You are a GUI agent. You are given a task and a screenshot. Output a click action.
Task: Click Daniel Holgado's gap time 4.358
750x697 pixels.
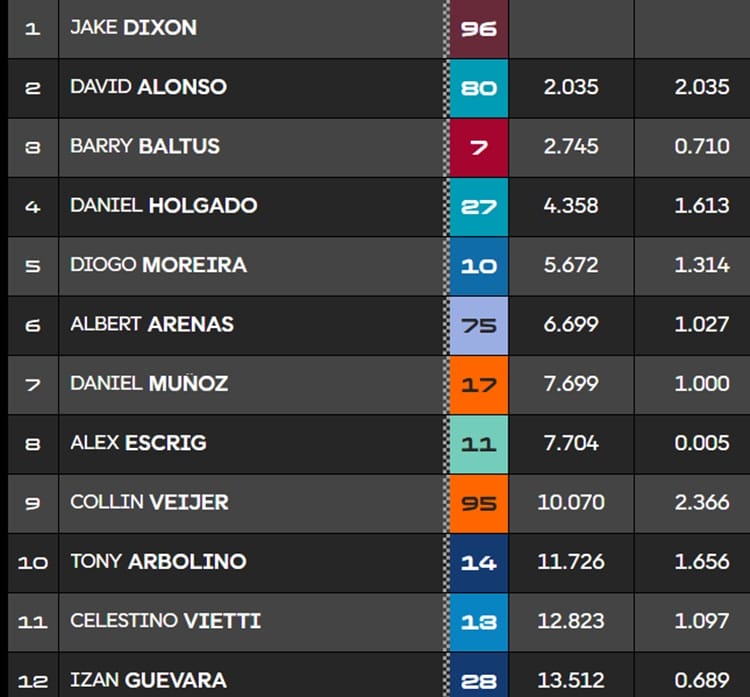click(571, 206)
